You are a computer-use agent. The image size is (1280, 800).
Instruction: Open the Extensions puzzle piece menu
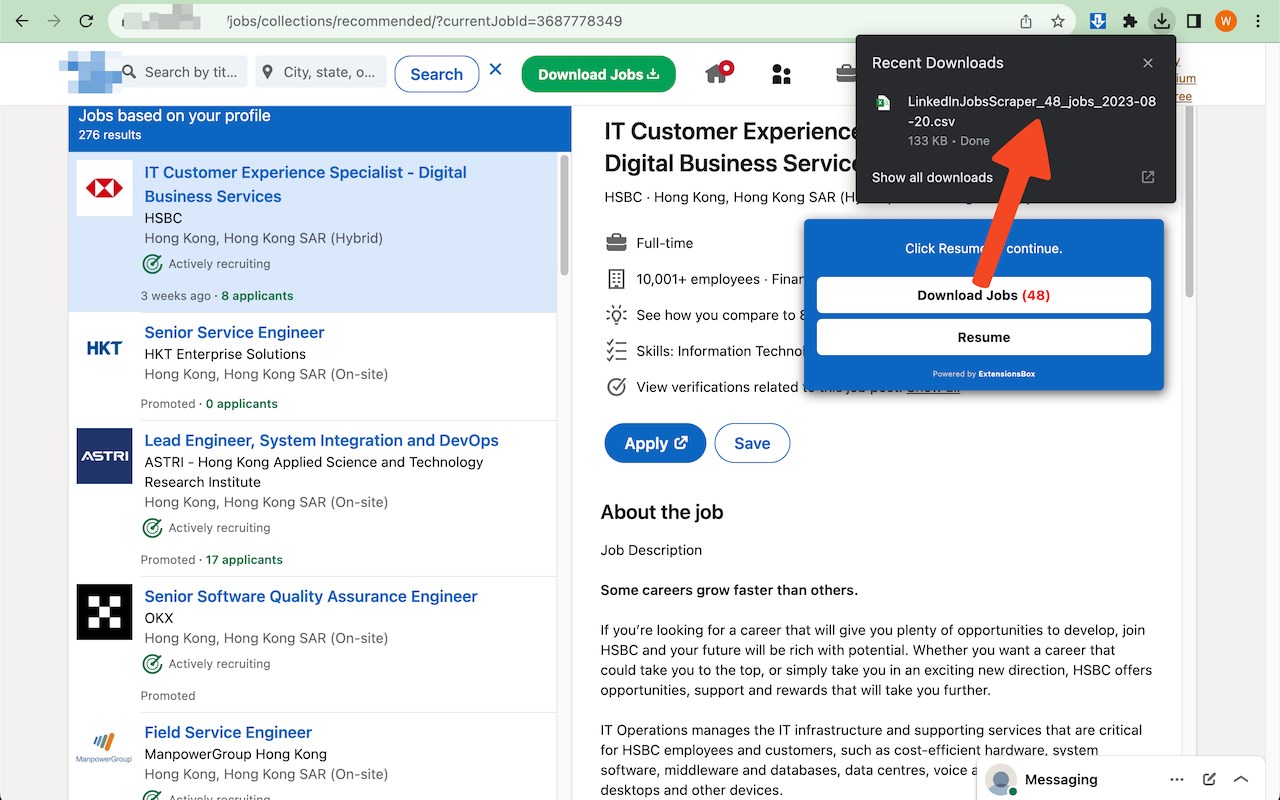(1130, 21)
